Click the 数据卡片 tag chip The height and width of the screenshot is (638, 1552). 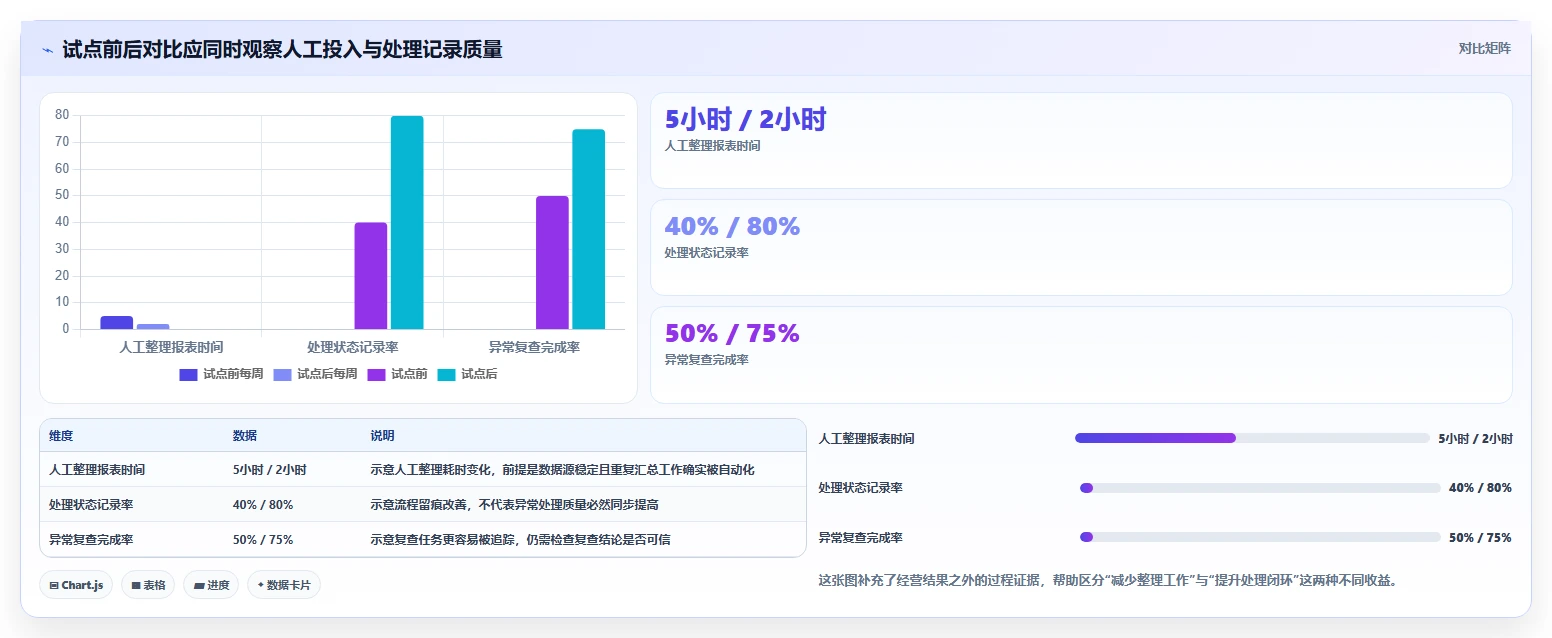[x=284, y=585]
